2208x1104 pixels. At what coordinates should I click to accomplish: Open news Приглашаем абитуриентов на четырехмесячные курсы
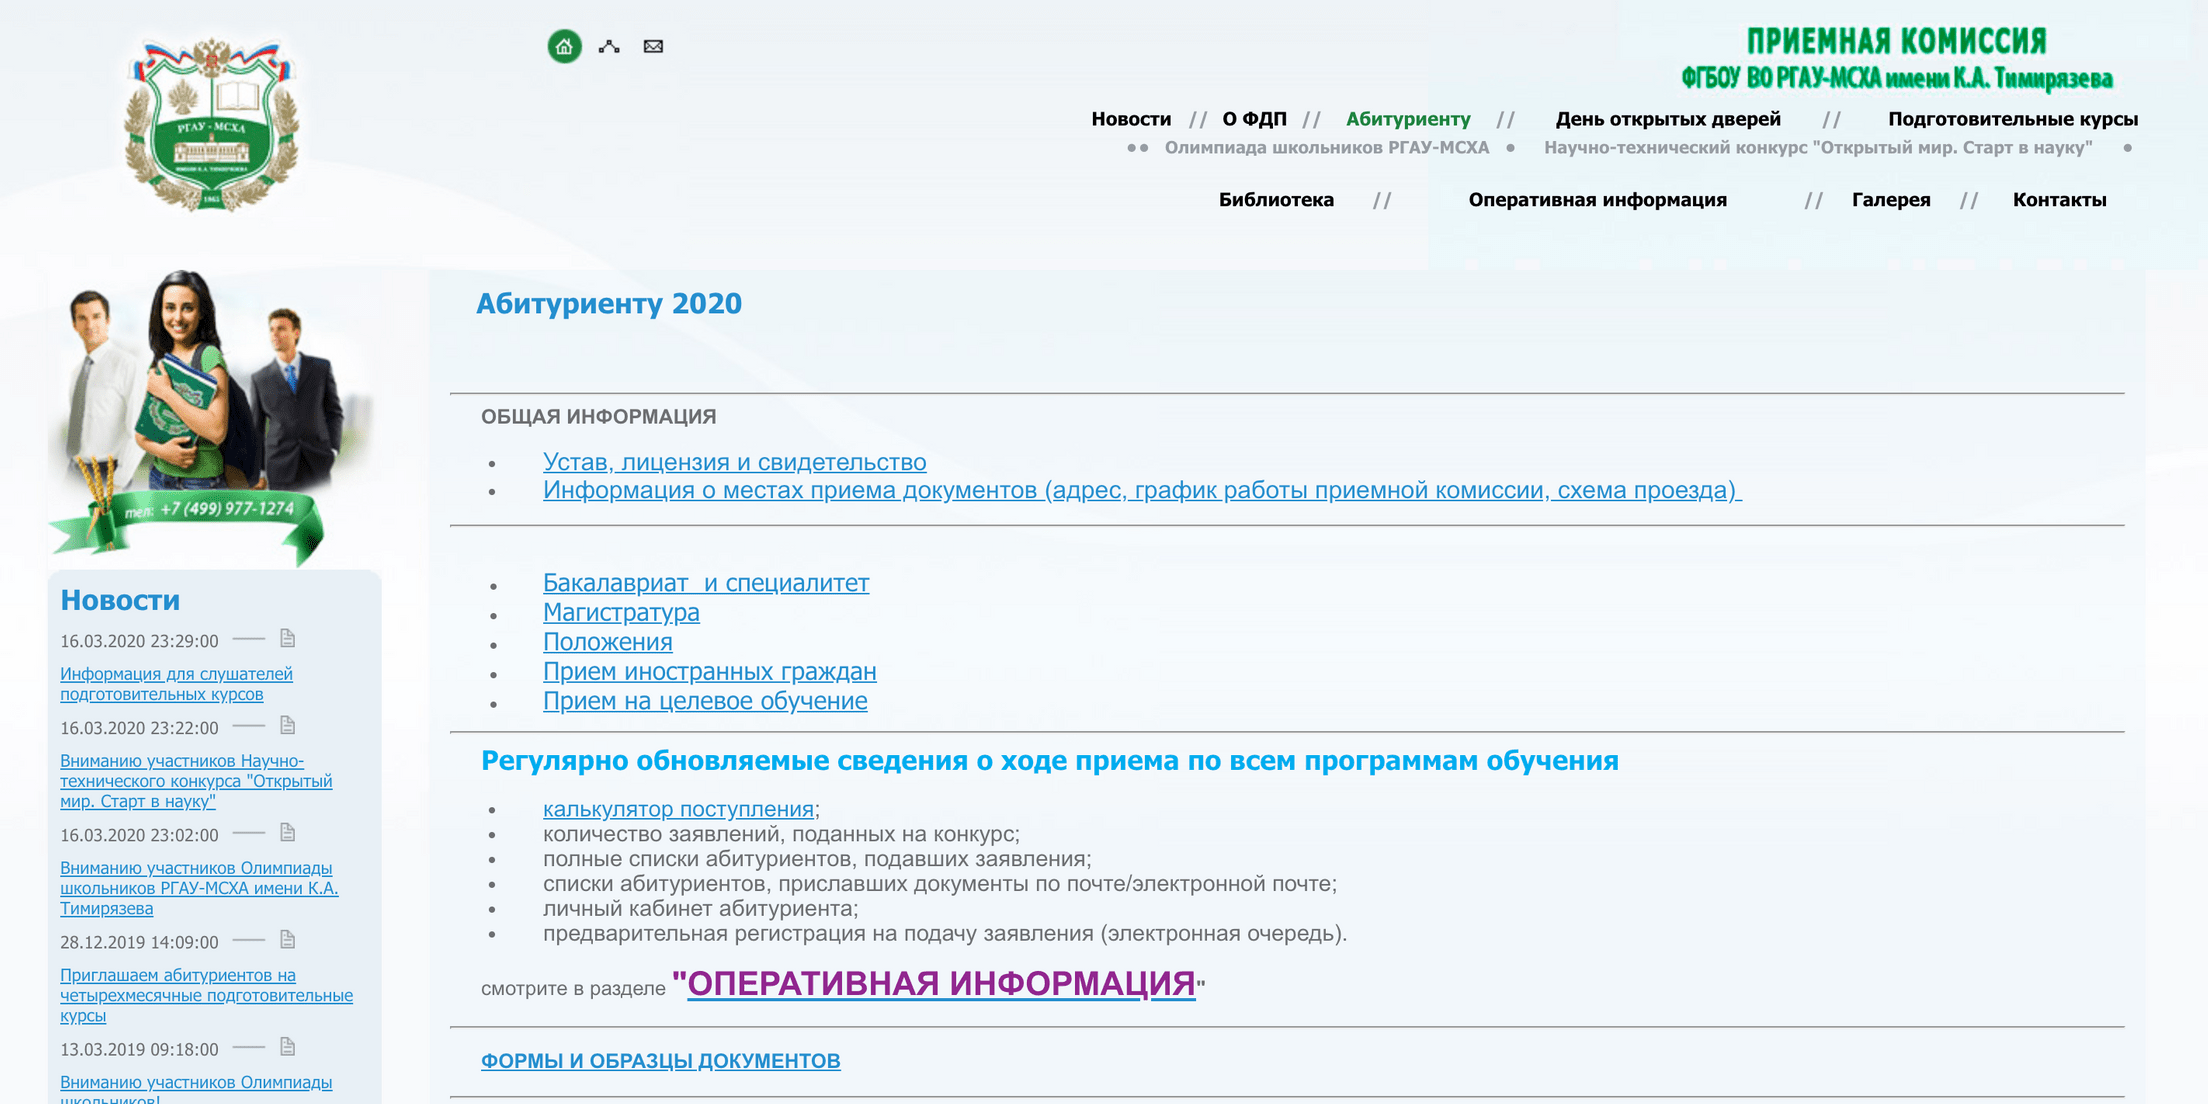(206, 995)
